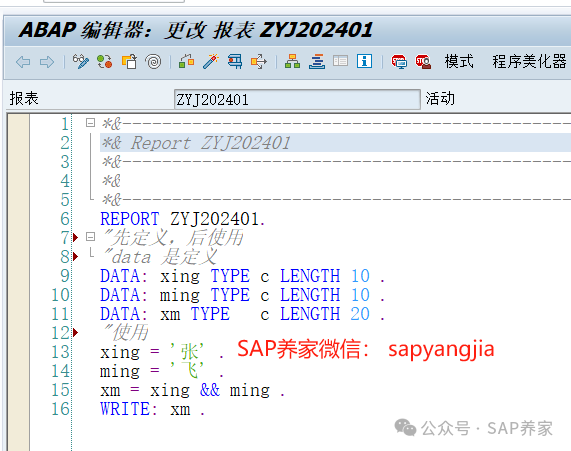Click the string literal '张' on line 13
This screenshot has height=451, width=571.
click(188, 352)
